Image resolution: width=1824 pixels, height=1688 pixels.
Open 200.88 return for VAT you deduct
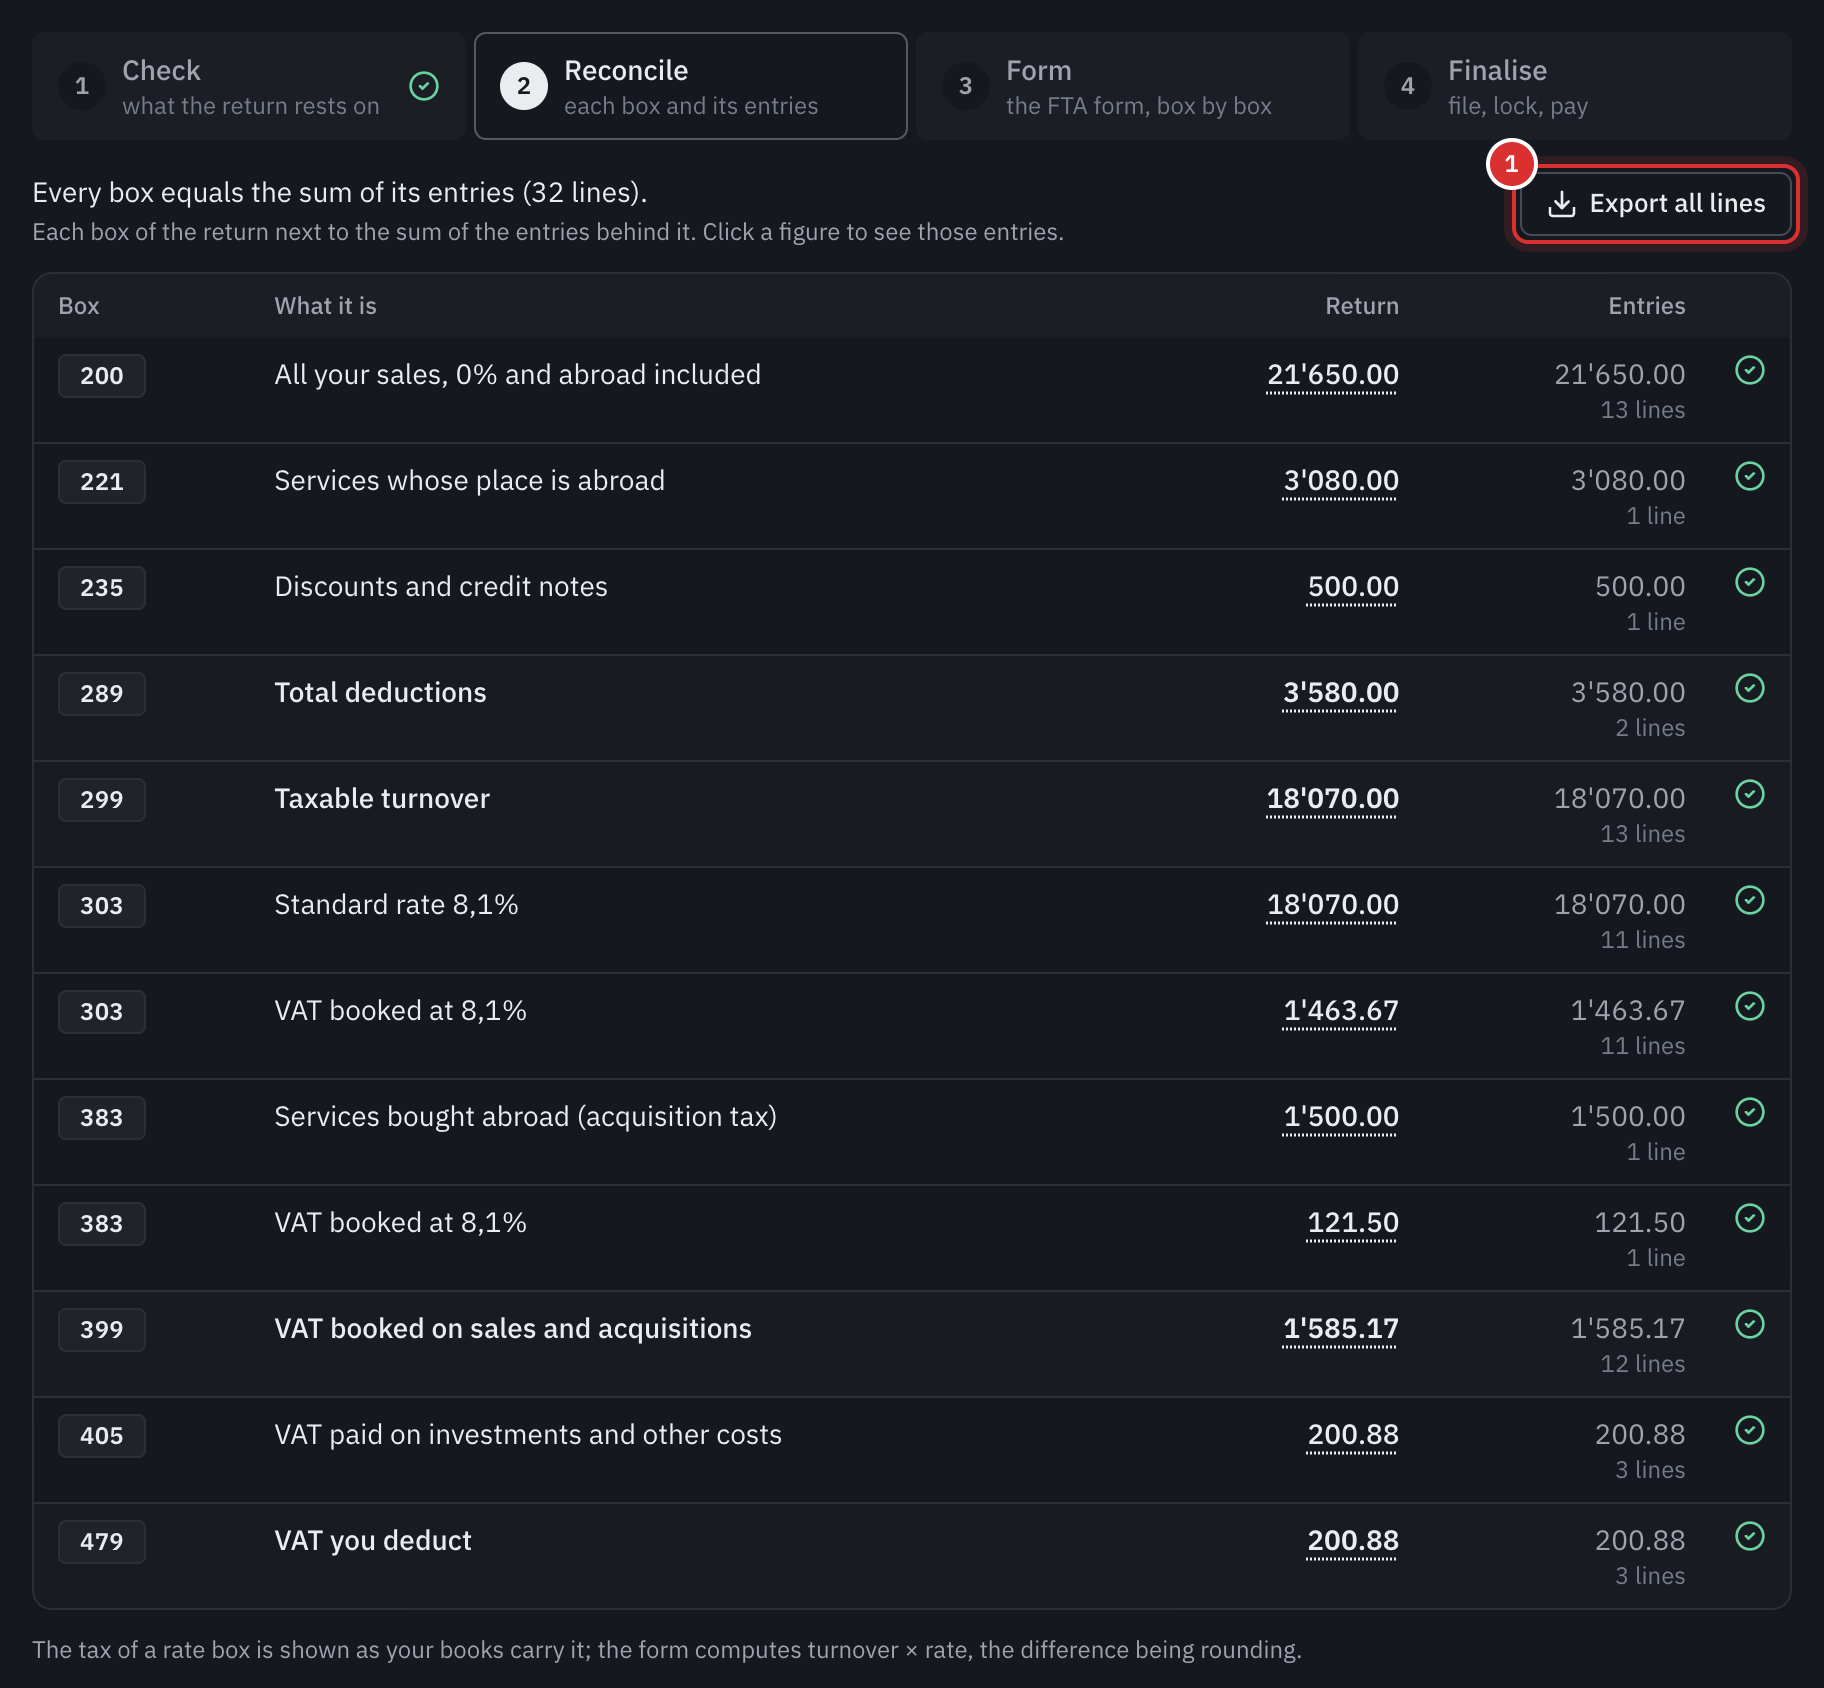[x=1352, y=1541]
